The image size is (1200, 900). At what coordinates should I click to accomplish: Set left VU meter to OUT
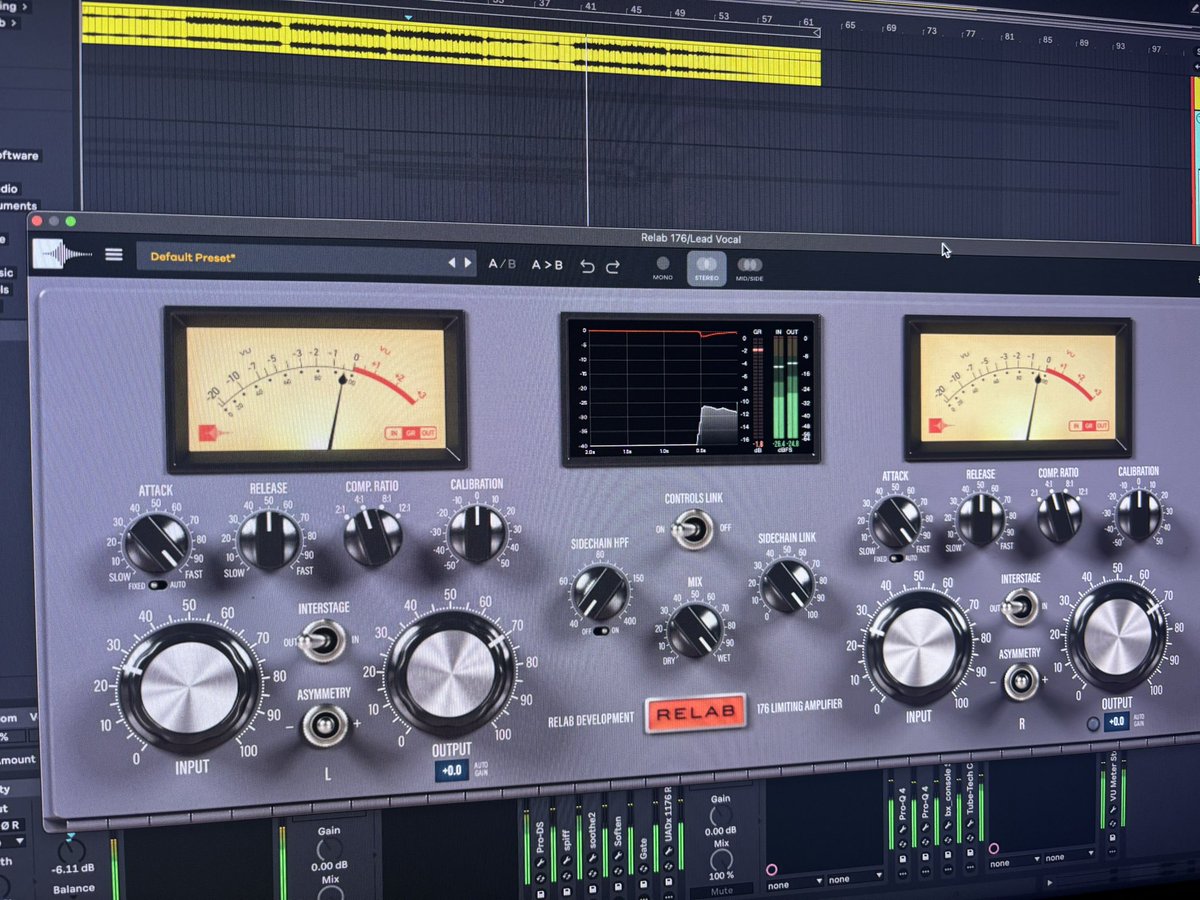(428, 433)
